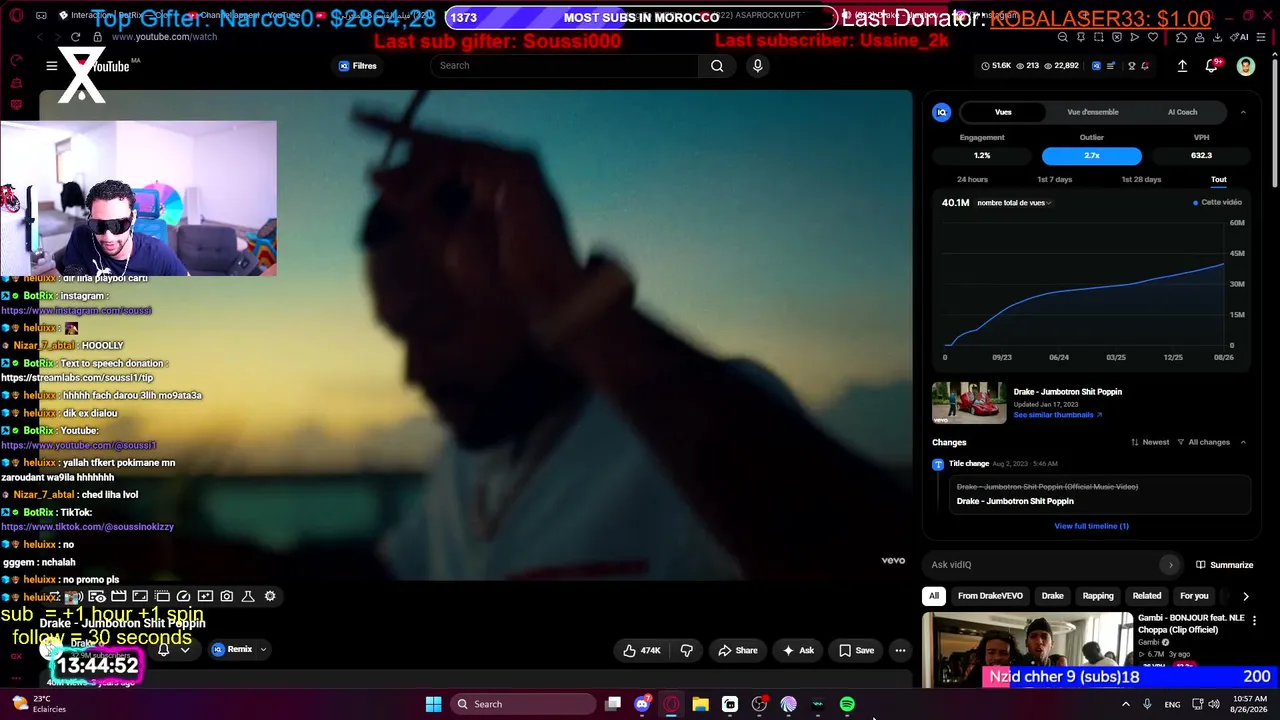Toggle the channel notification bell

pos(164,650)
